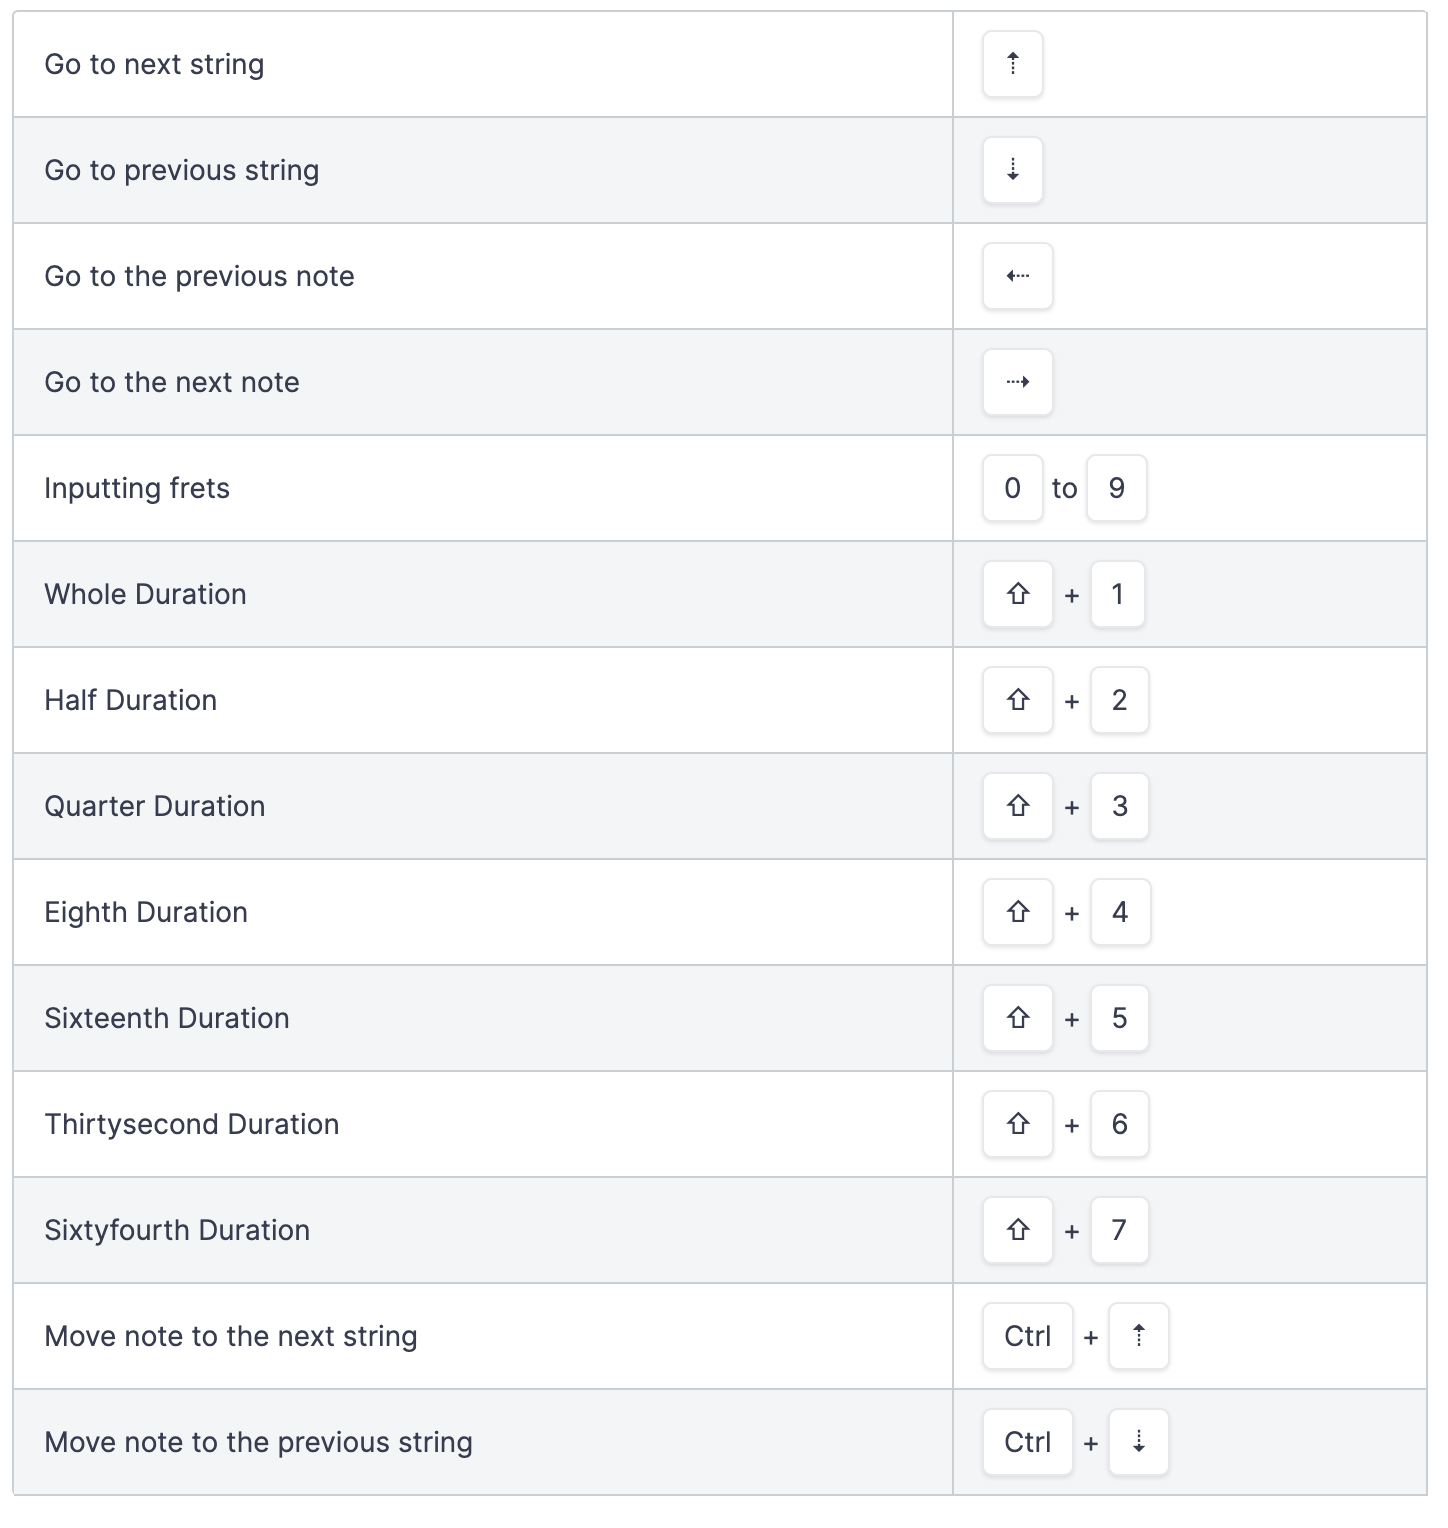This screenshot has width=1448, height=1528.
Task: Click Ctrl key in Move note to next string row
Action: (1027, 1336)
